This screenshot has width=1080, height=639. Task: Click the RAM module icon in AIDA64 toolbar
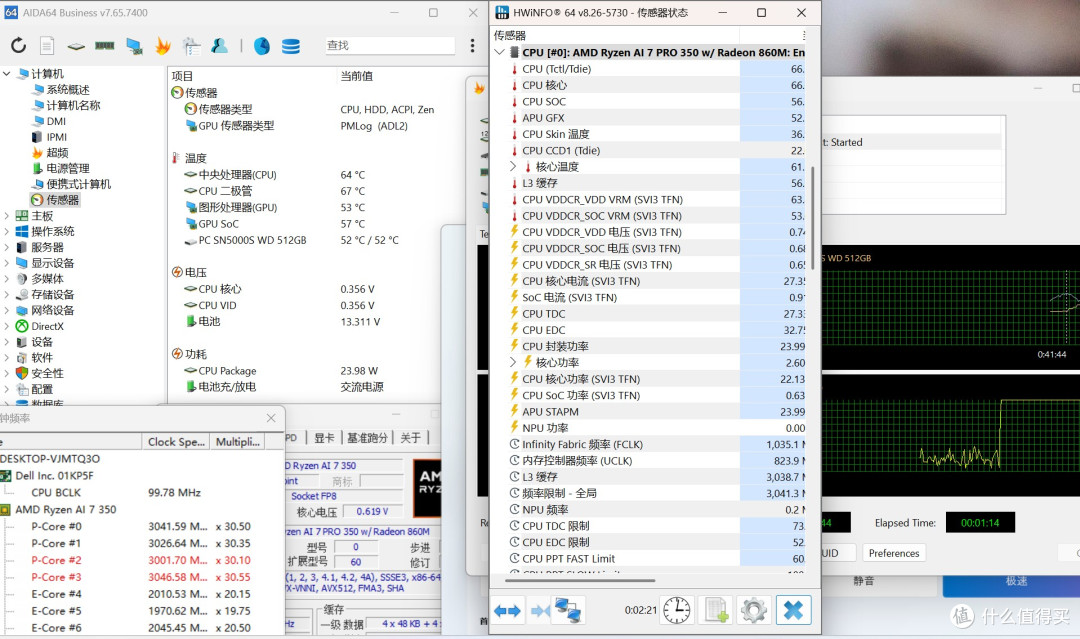(x=105, y=45)
